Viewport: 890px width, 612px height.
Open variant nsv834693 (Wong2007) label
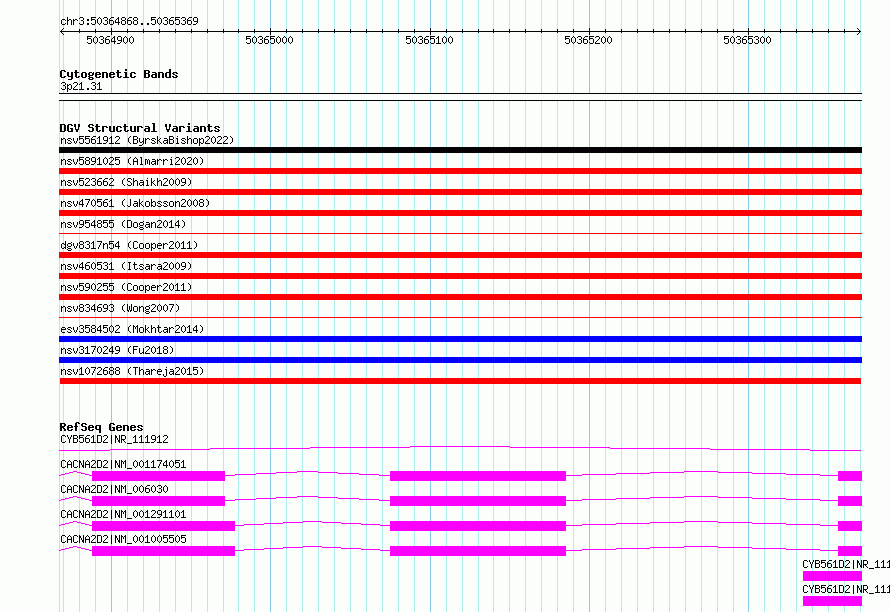[x=120, y=308]
